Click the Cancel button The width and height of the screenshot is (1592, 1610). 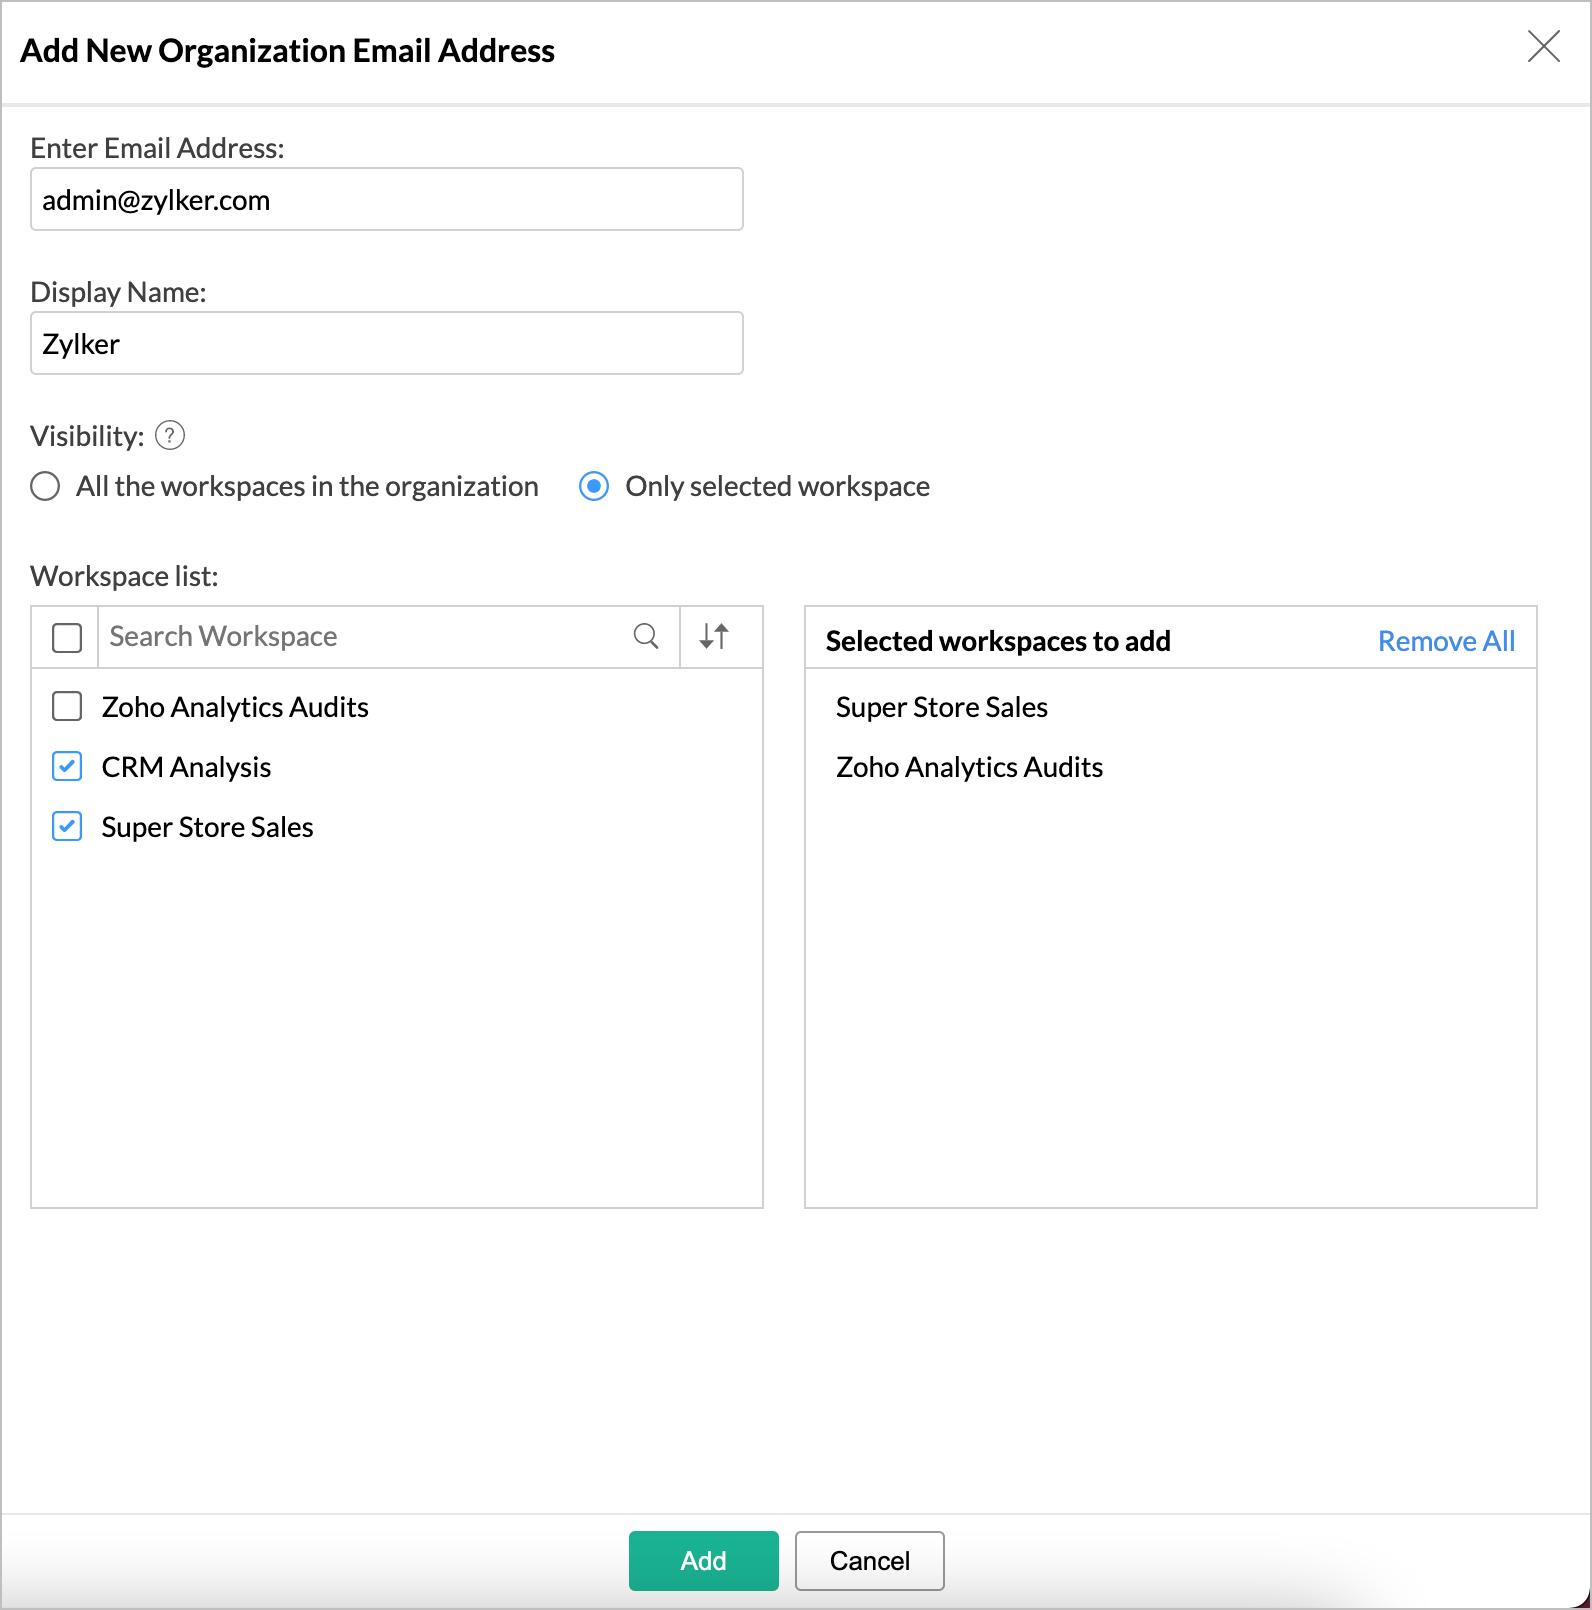click(x=870, y=1561)
